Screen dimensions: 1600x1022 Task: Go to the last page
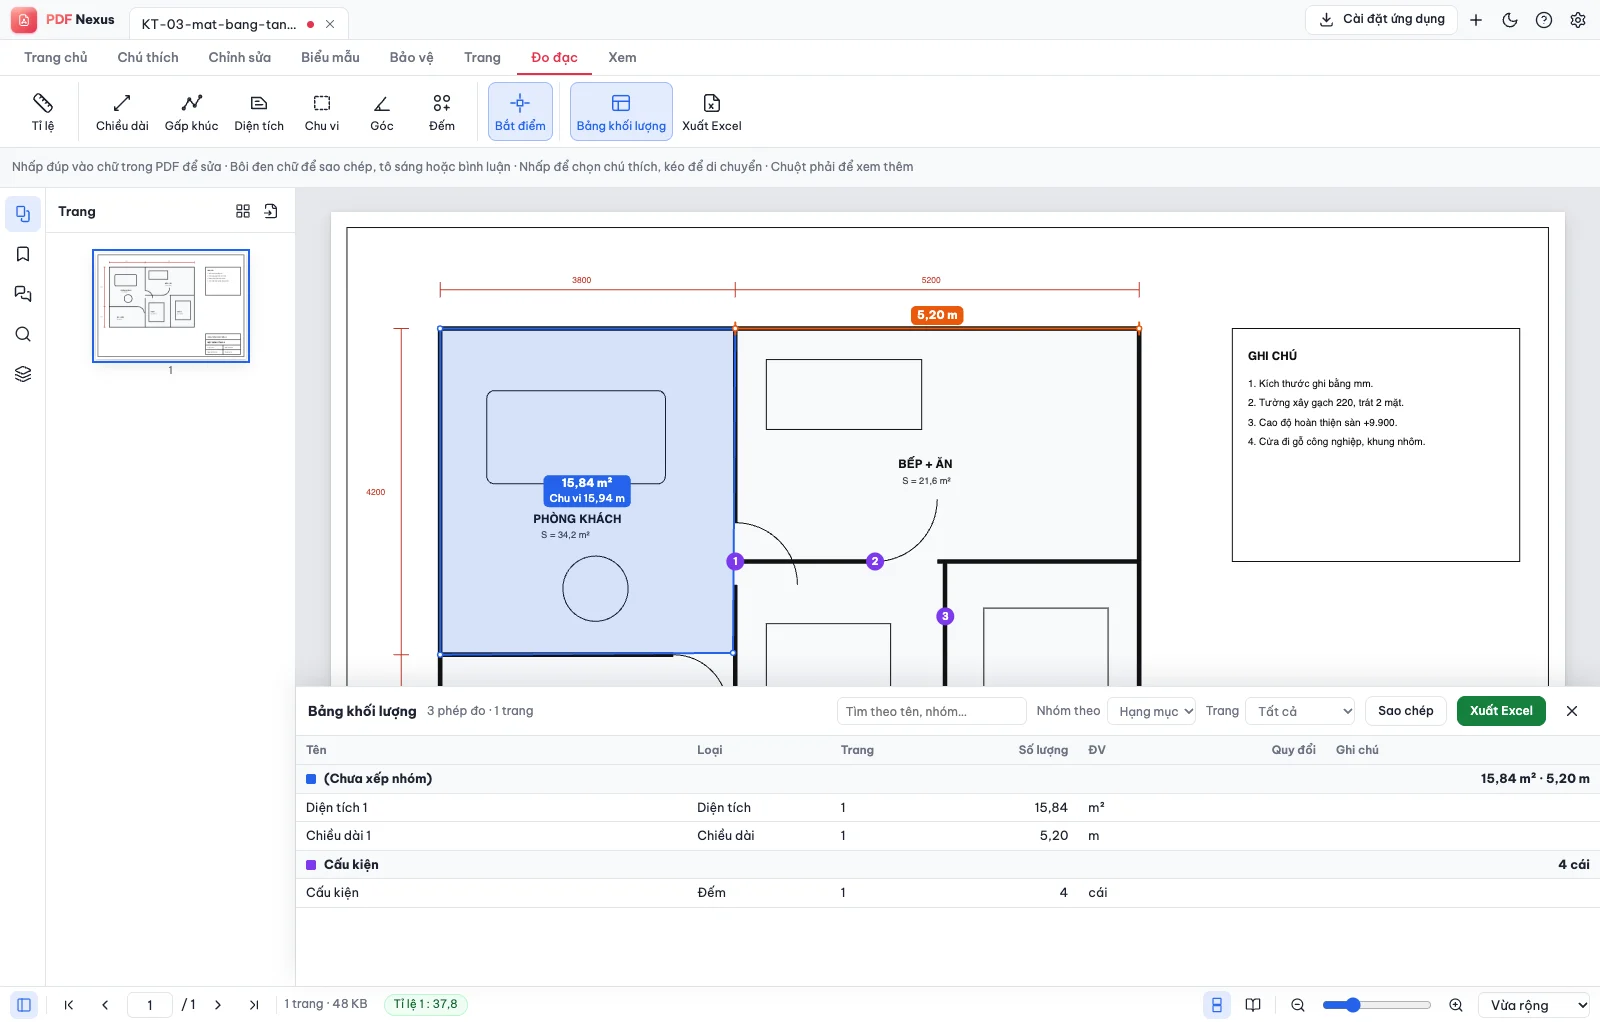(x=254, y=1005)
